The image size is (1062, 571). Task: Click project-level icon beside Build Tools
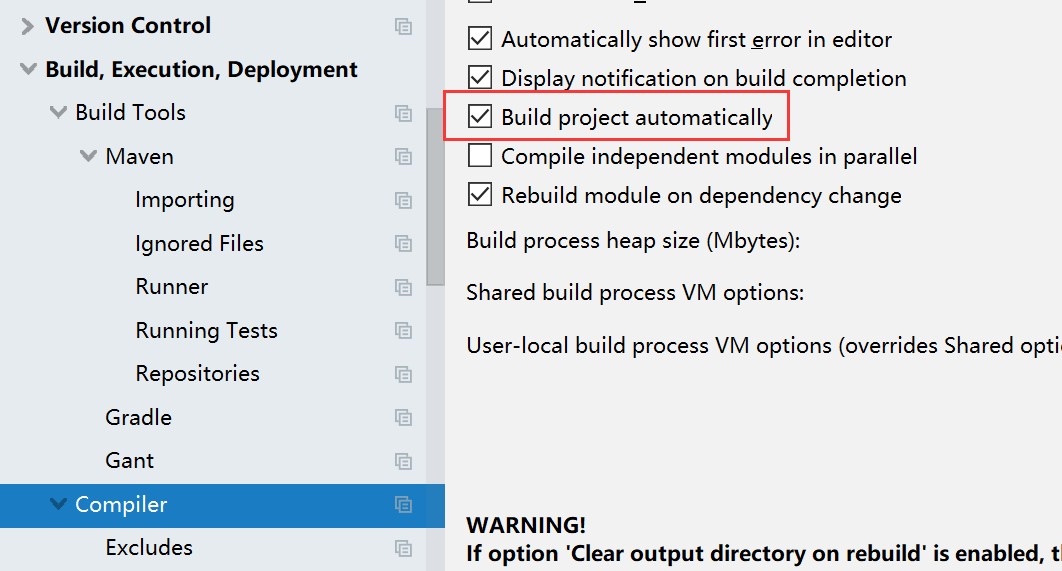coord(403,113)
